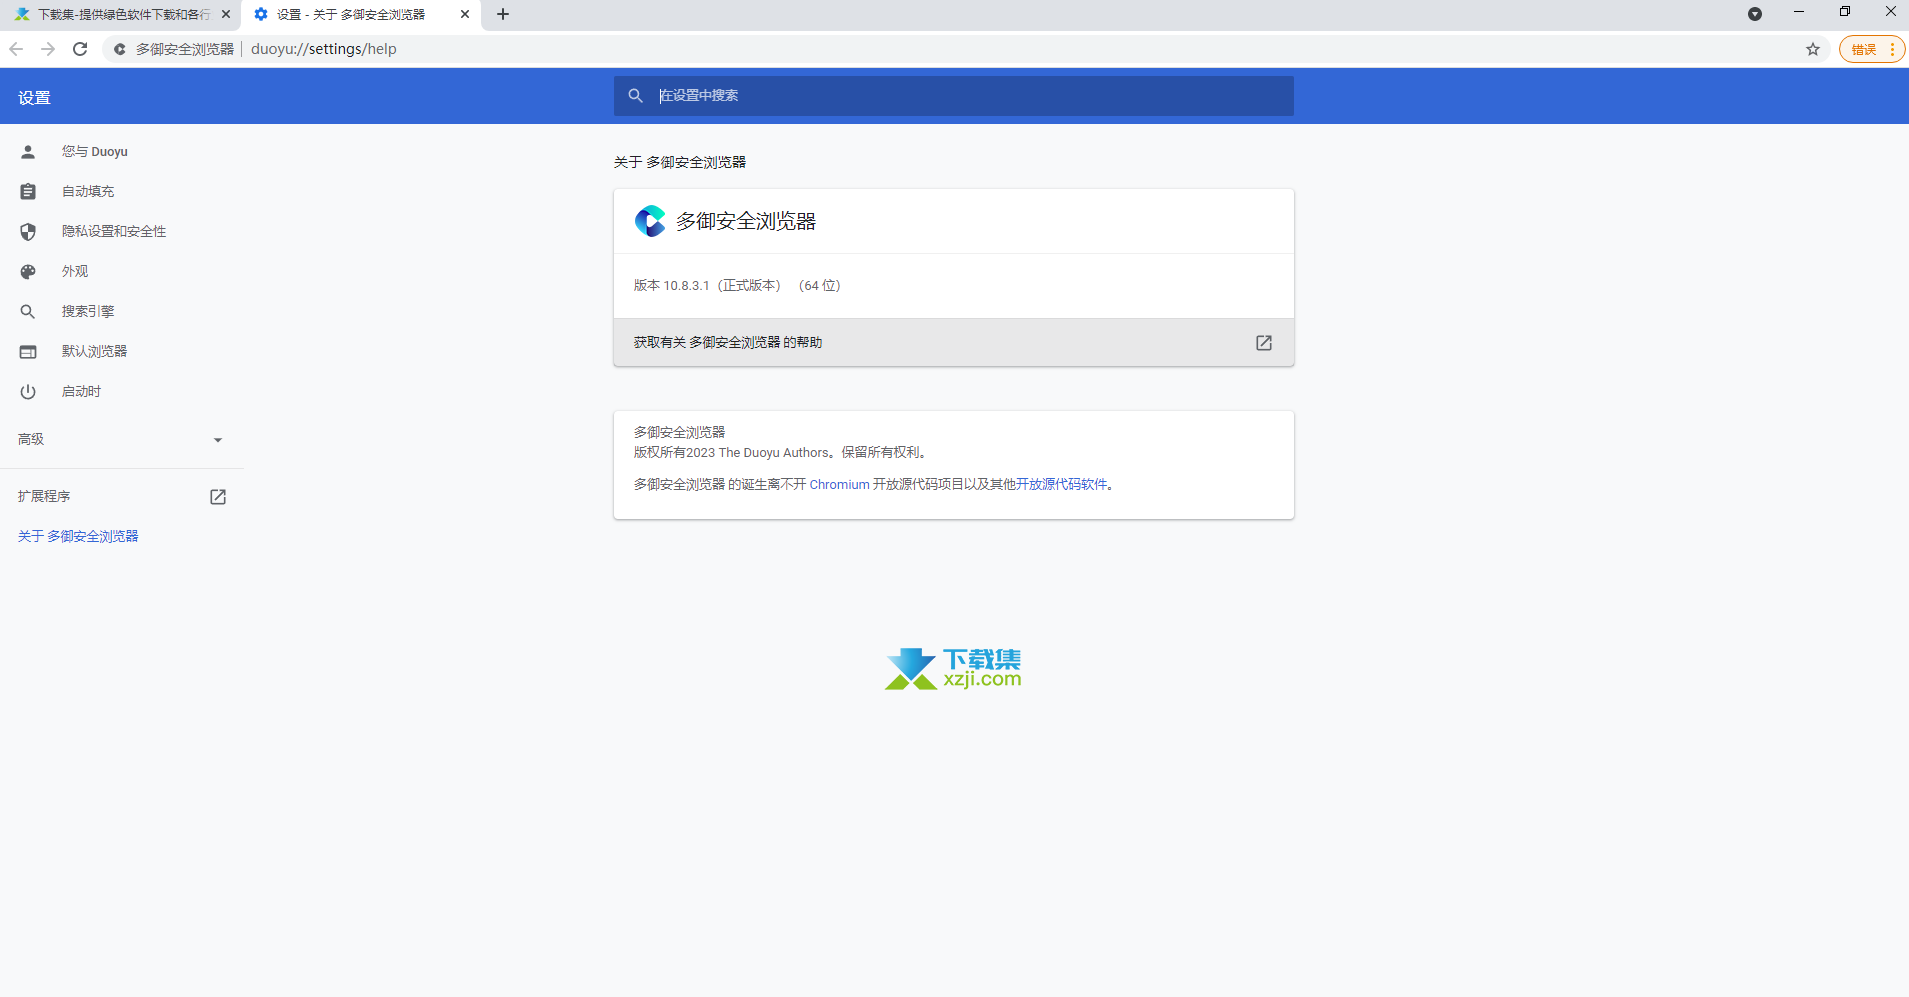The image size is (1909, 997).
Task: Click the bookmark star icon in address bar
Action: [x=1813, y=49]
